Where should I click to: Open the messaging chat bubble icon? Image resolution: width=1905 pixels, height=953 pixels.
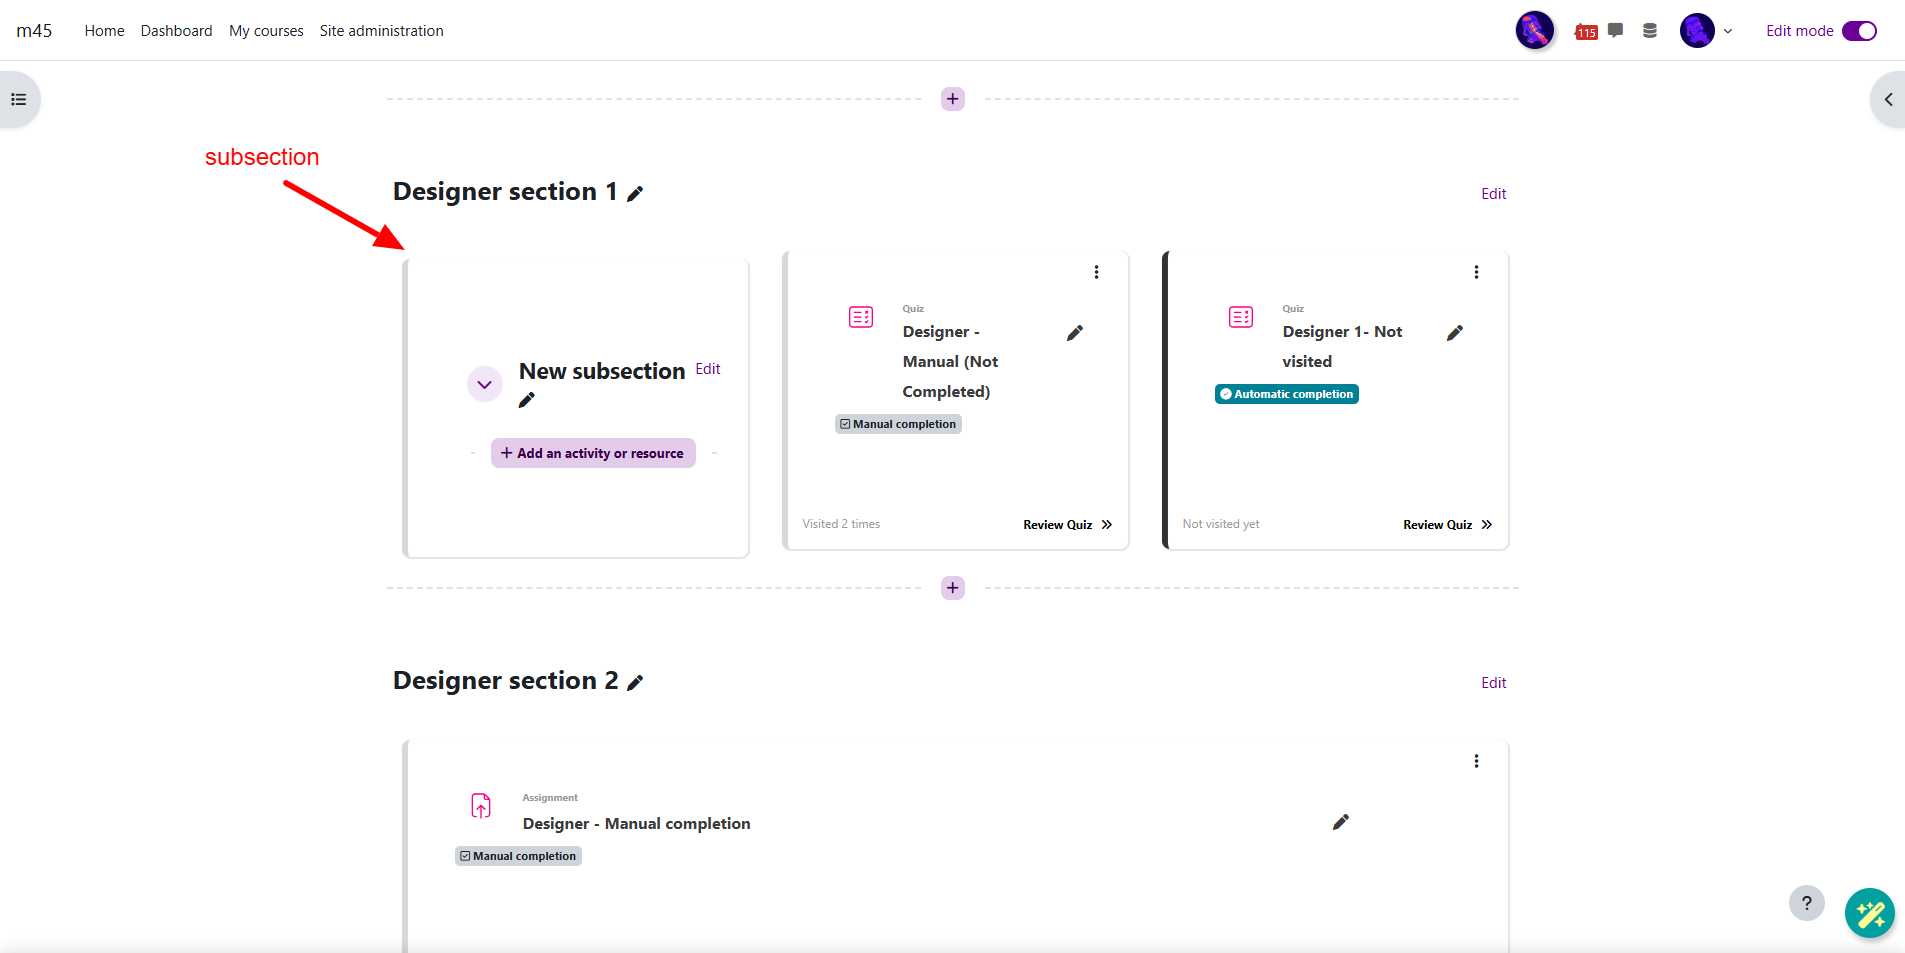tap(1615, 31)
